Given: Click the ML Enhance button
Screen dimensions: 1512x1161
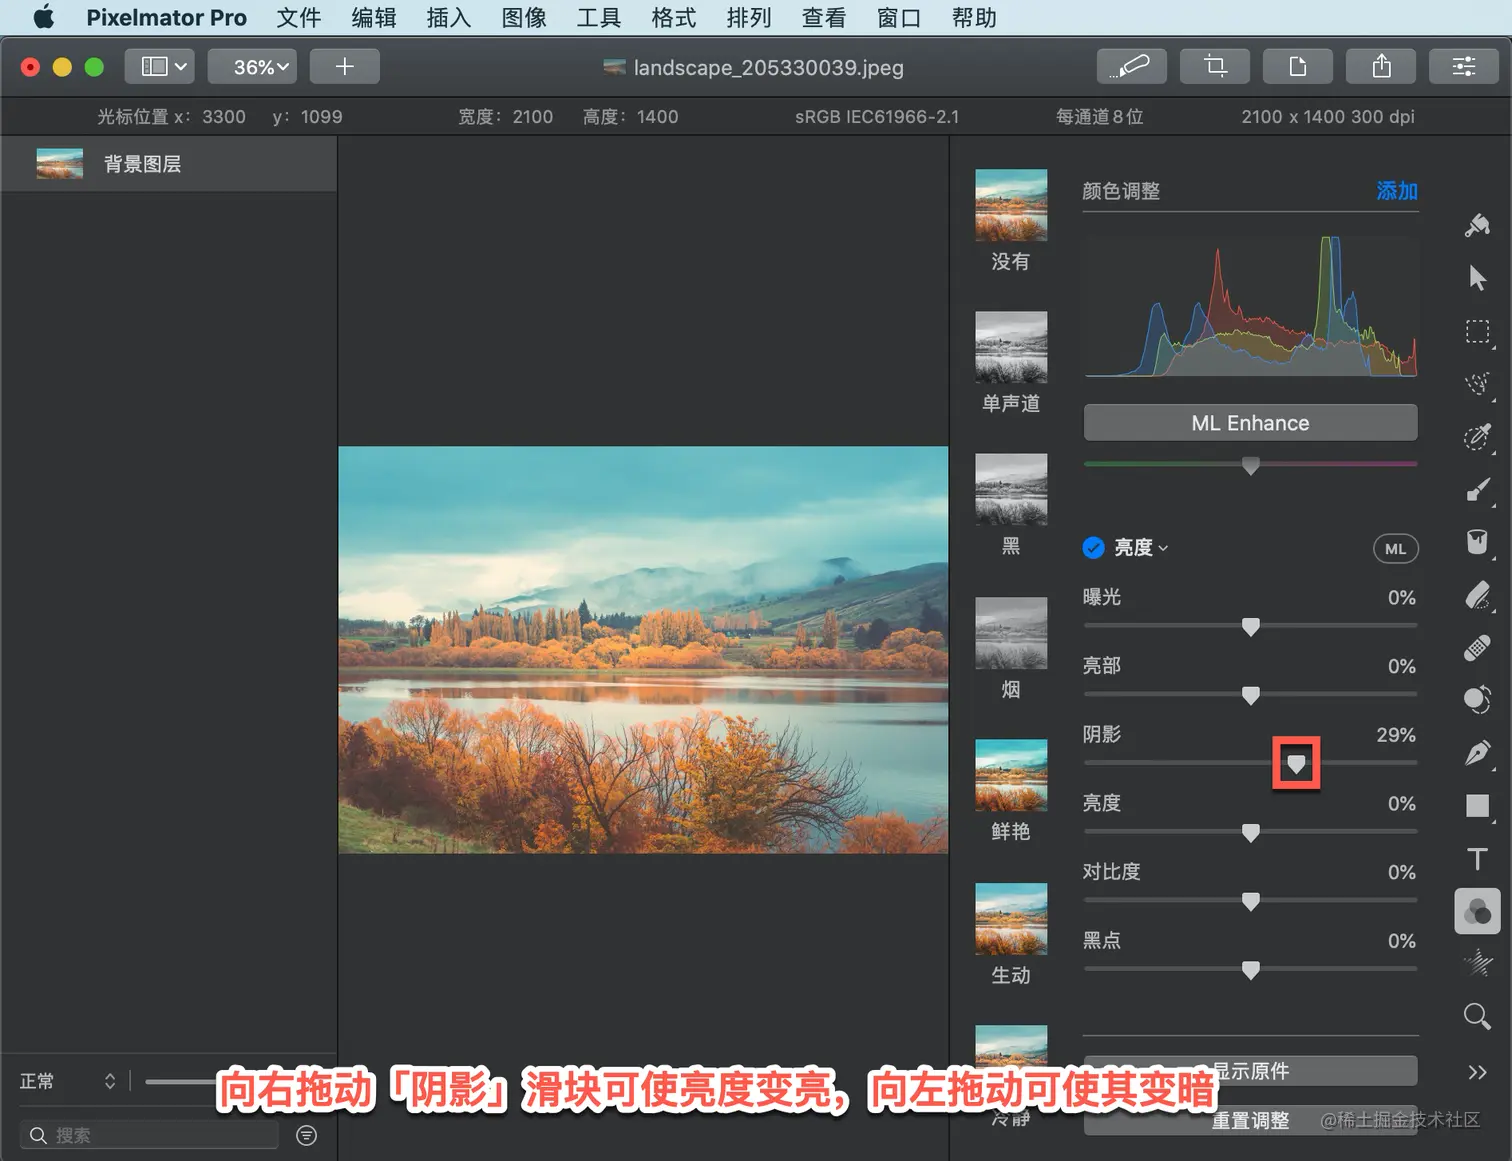Looking at the screenshot, I should click(x=1250, y=423).
